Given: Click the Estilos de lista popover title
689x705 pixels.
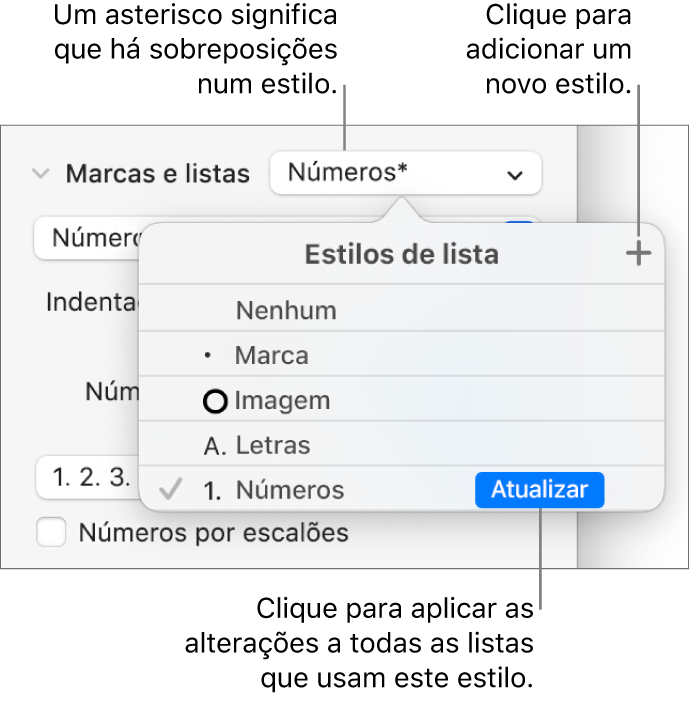Looking at the screenshot, I should pos(401,255).
